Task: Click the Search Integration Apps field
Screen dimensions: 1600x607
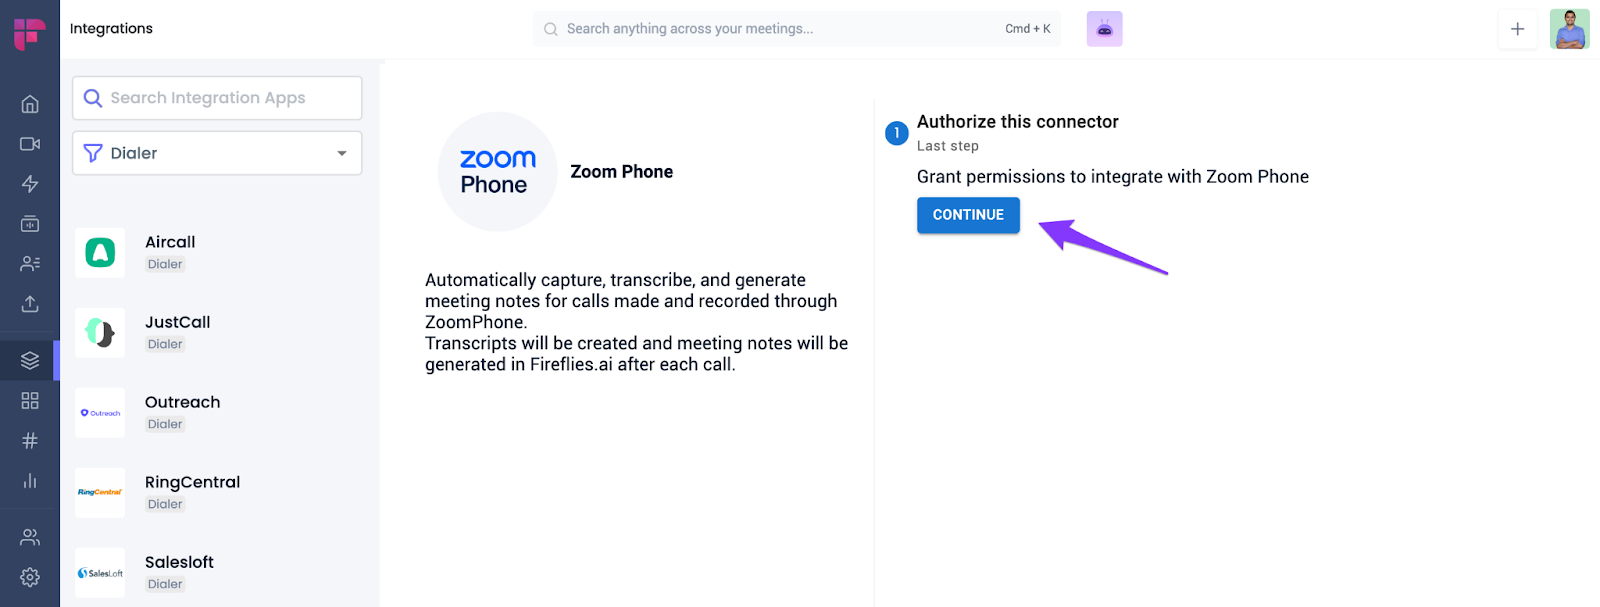Action: coord(217,98)
